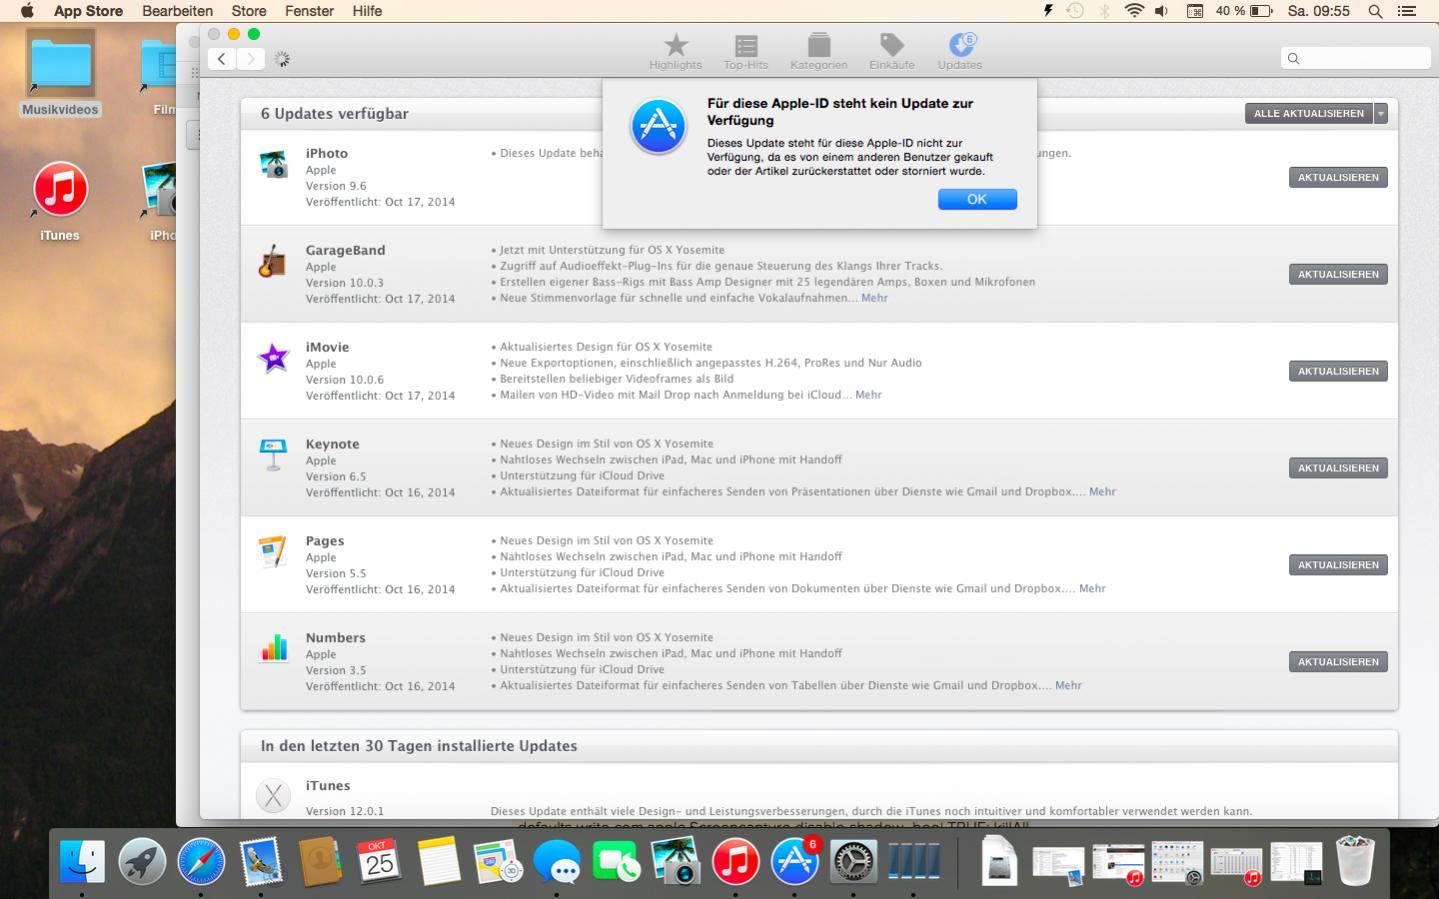Update GarageBand with its Aktualisieren button

(1338, 274)
